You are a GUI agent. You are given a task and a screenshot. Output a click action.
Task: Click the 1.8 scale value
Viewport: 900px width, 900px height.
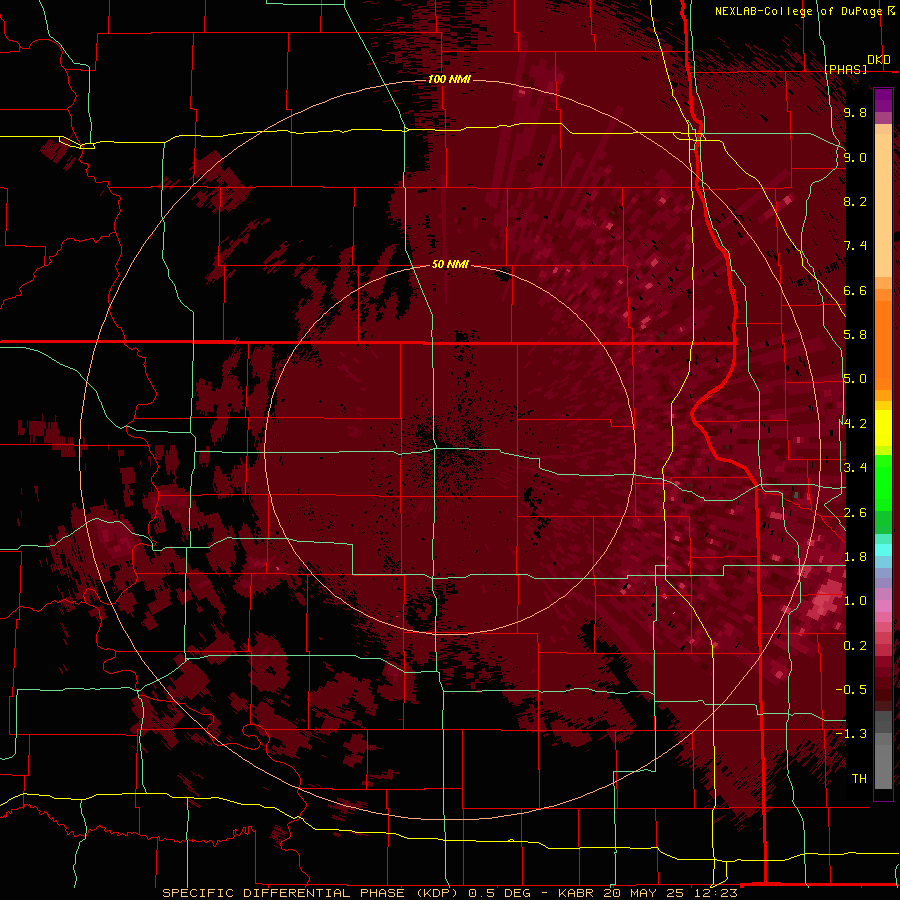tap(855, 557)
